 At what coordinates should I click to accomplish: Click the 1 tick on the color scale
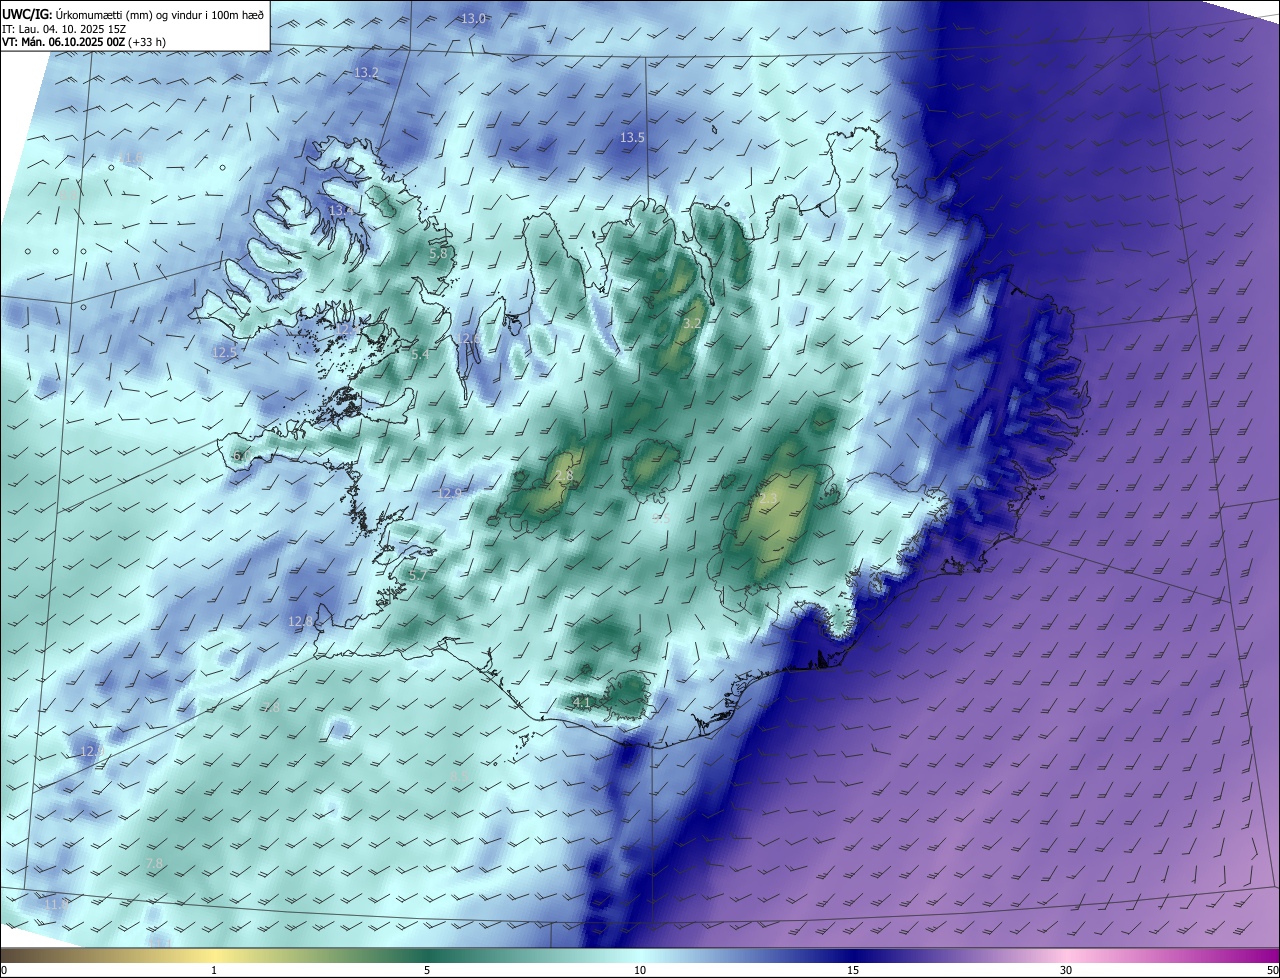pos(214,970)
